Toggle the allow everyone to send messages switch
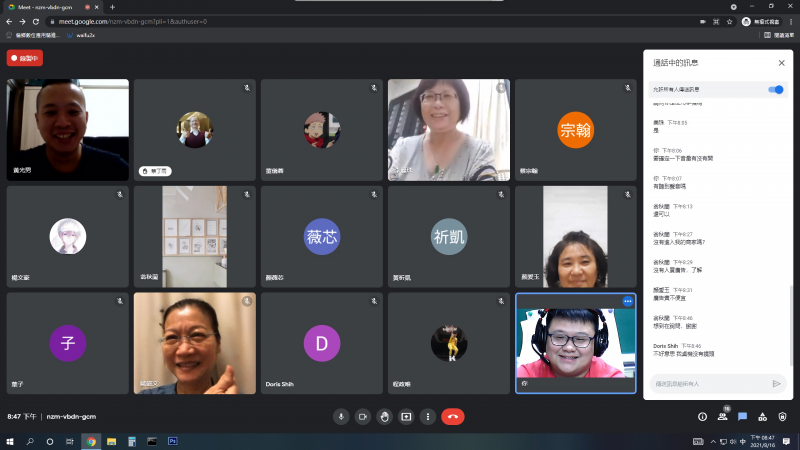 click(x=775, y=89)
